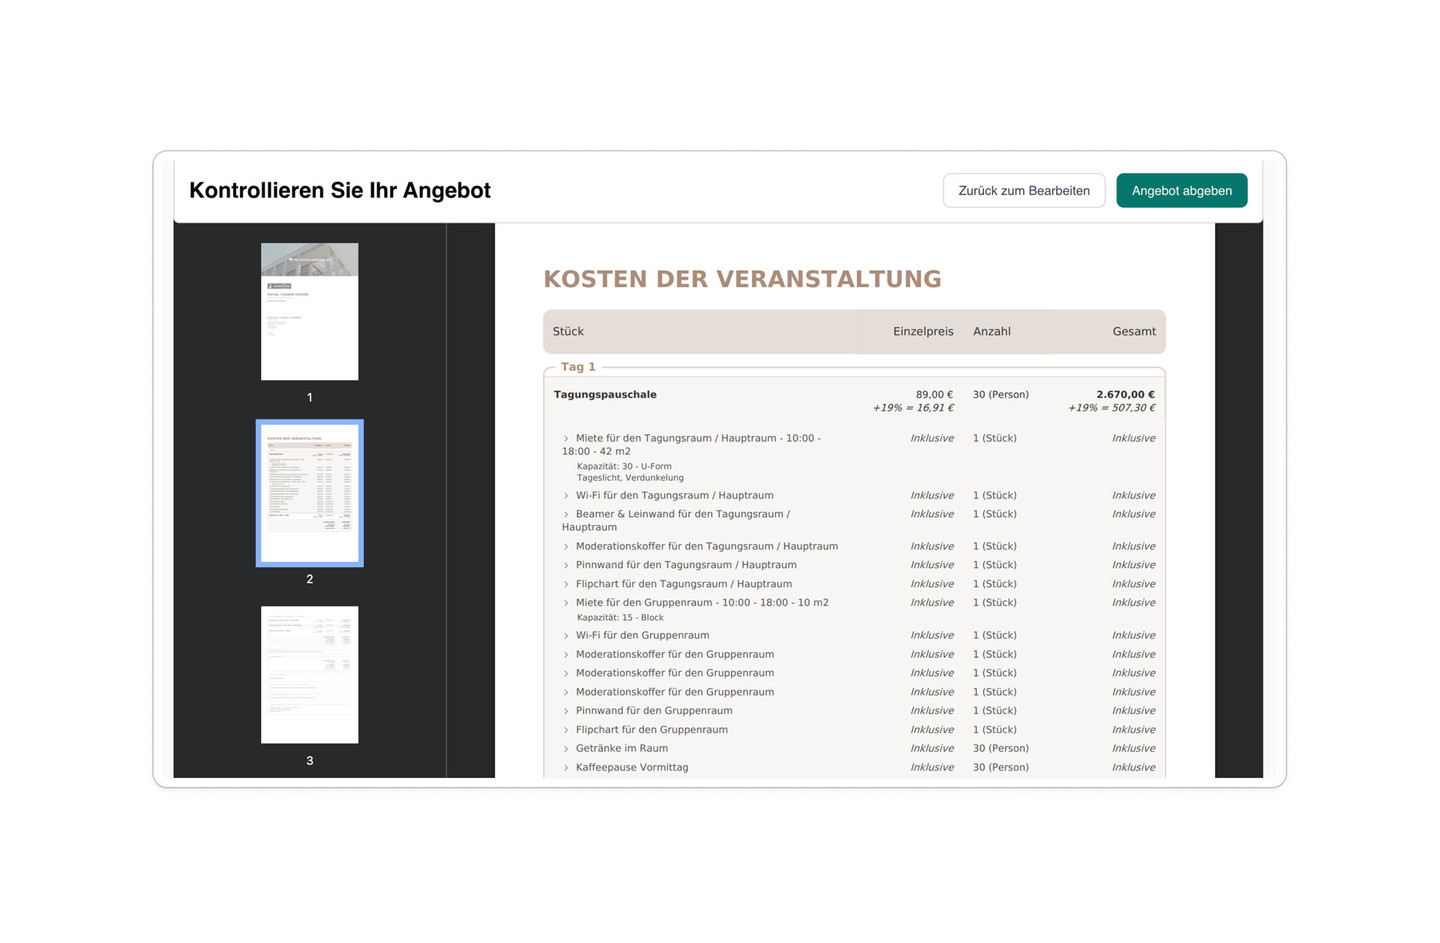Viewport: 1440px width, 943px height.
Task: Click the Gesamt column header
Action: (x=1134, y=331)
